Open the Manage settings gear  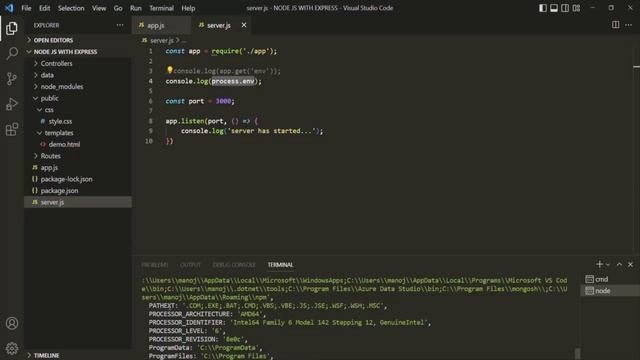coord(12,348)
